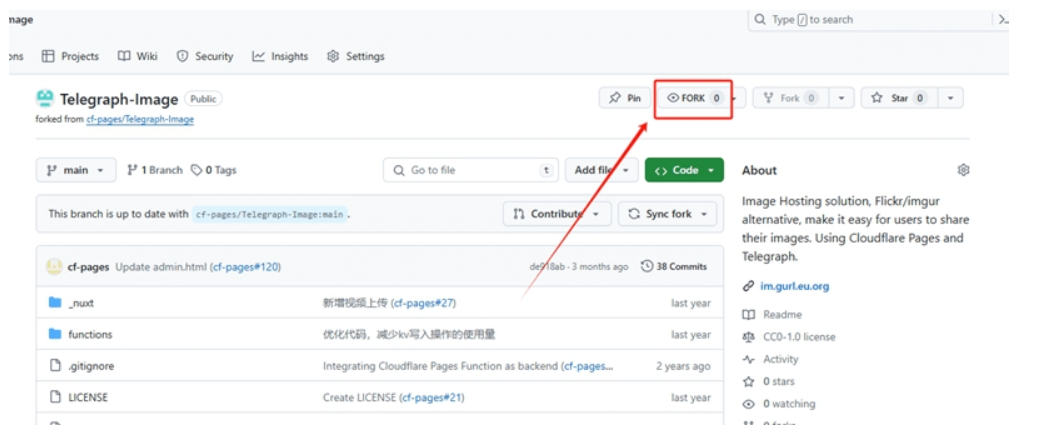Click the cf-pages author avatar

click(54, 266)
